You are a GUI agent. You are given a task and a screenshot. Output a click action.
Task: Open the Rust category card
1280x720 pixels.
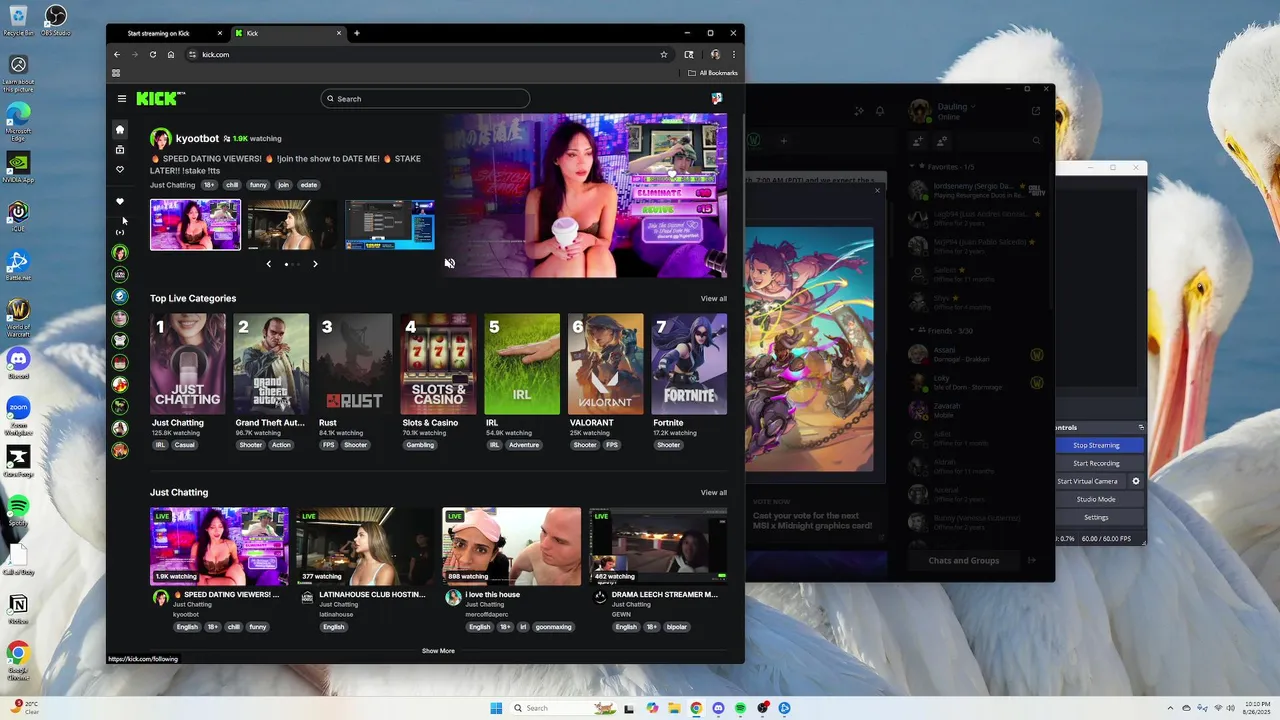click(x=355, y=364)
